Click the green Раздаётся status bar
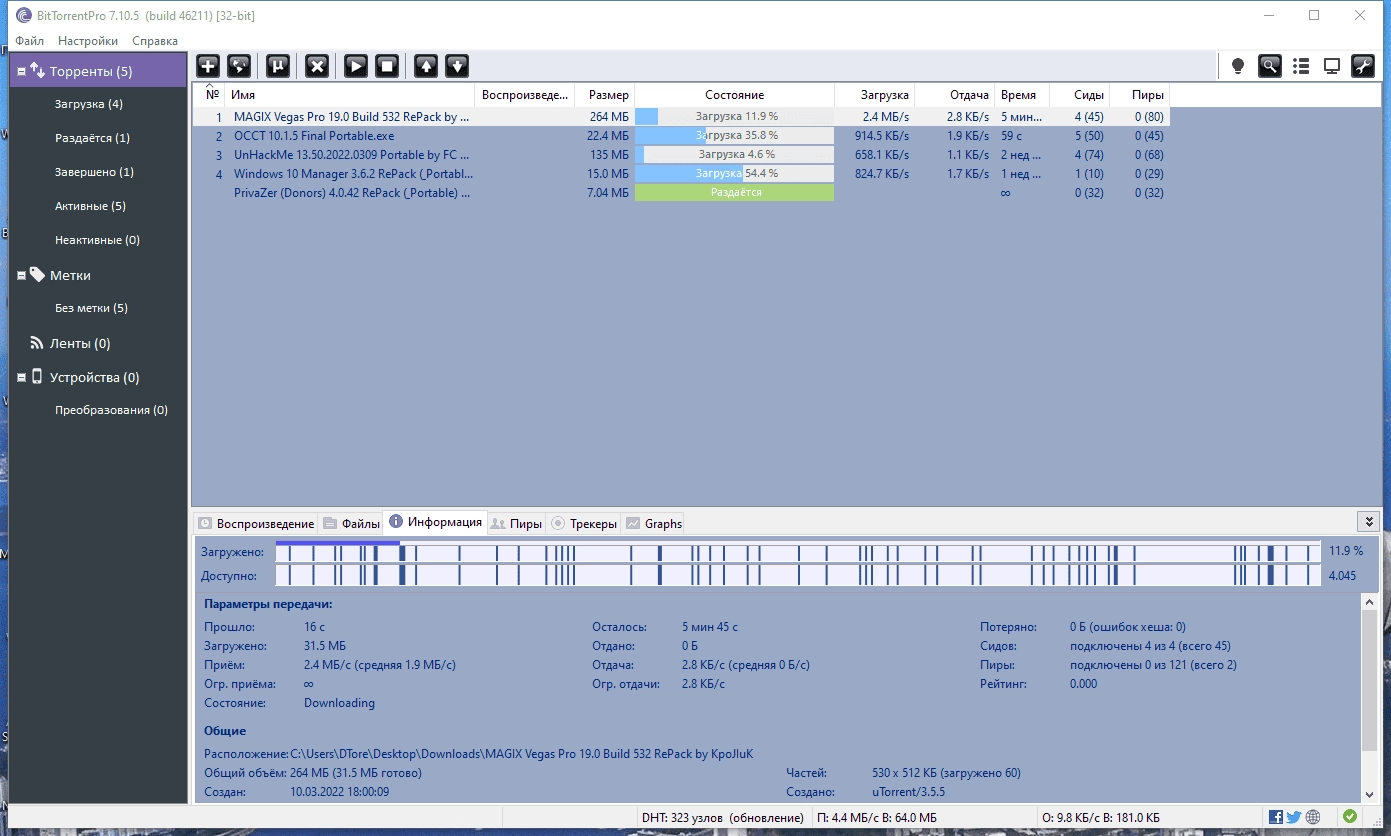This screenshot has height=836, width=1391. pyautogui.click(x=734, y=193)
